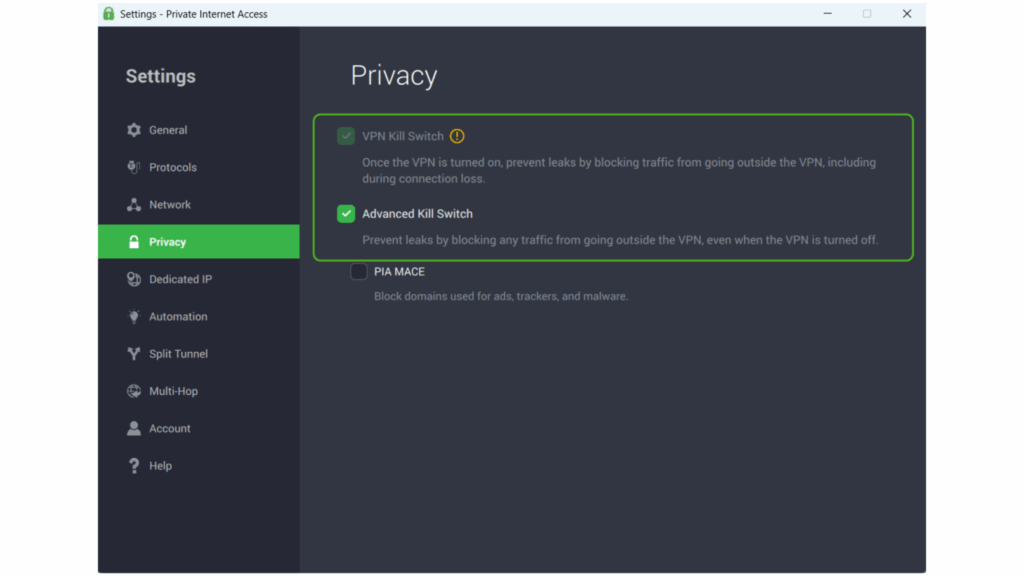Click the PIA padlock icon in the titlebar
1024x576 pixels.
pos(108,13)
